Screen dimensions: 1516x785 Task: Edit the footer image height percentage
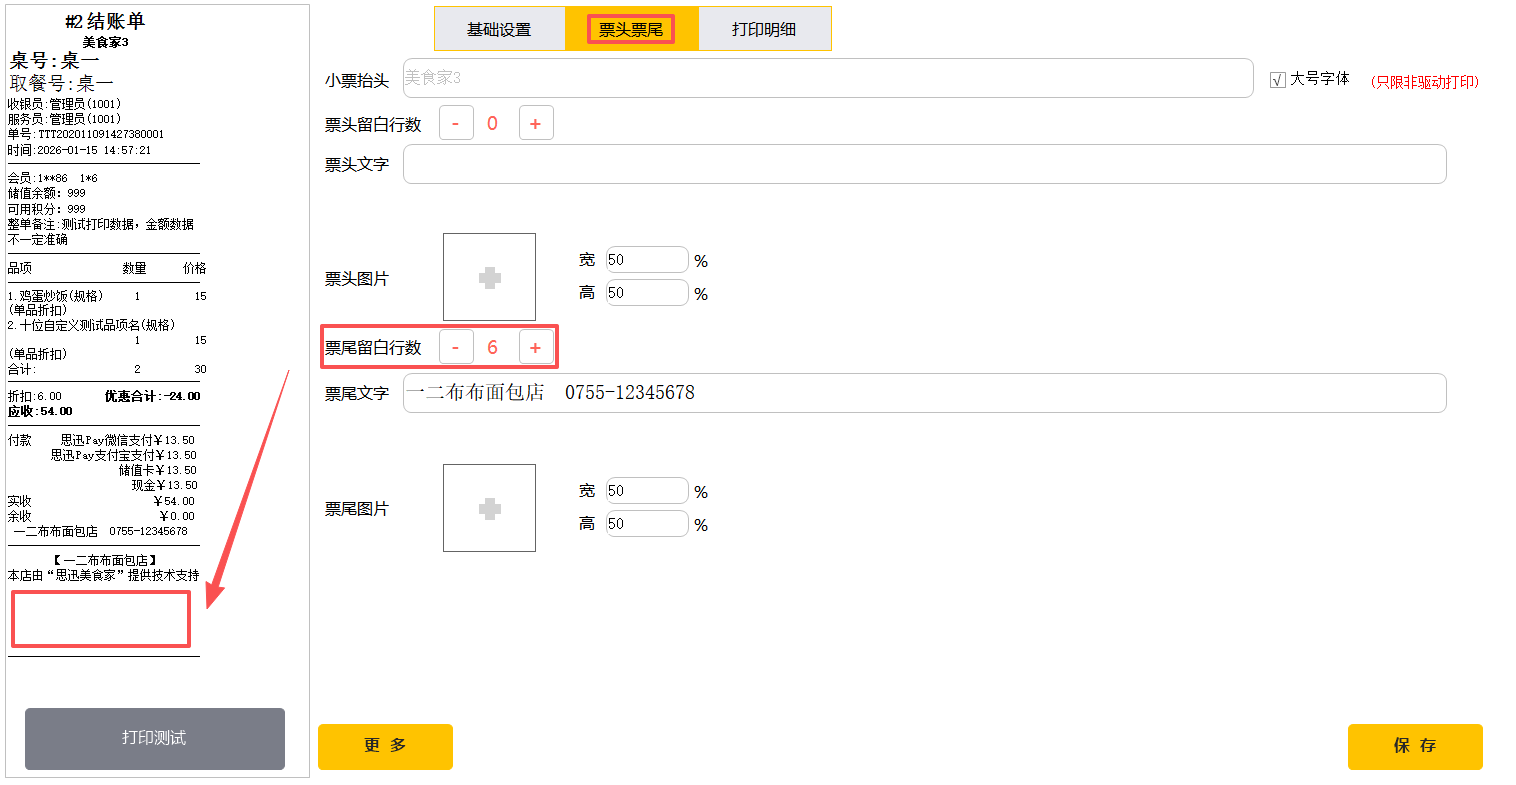(646, 524)
